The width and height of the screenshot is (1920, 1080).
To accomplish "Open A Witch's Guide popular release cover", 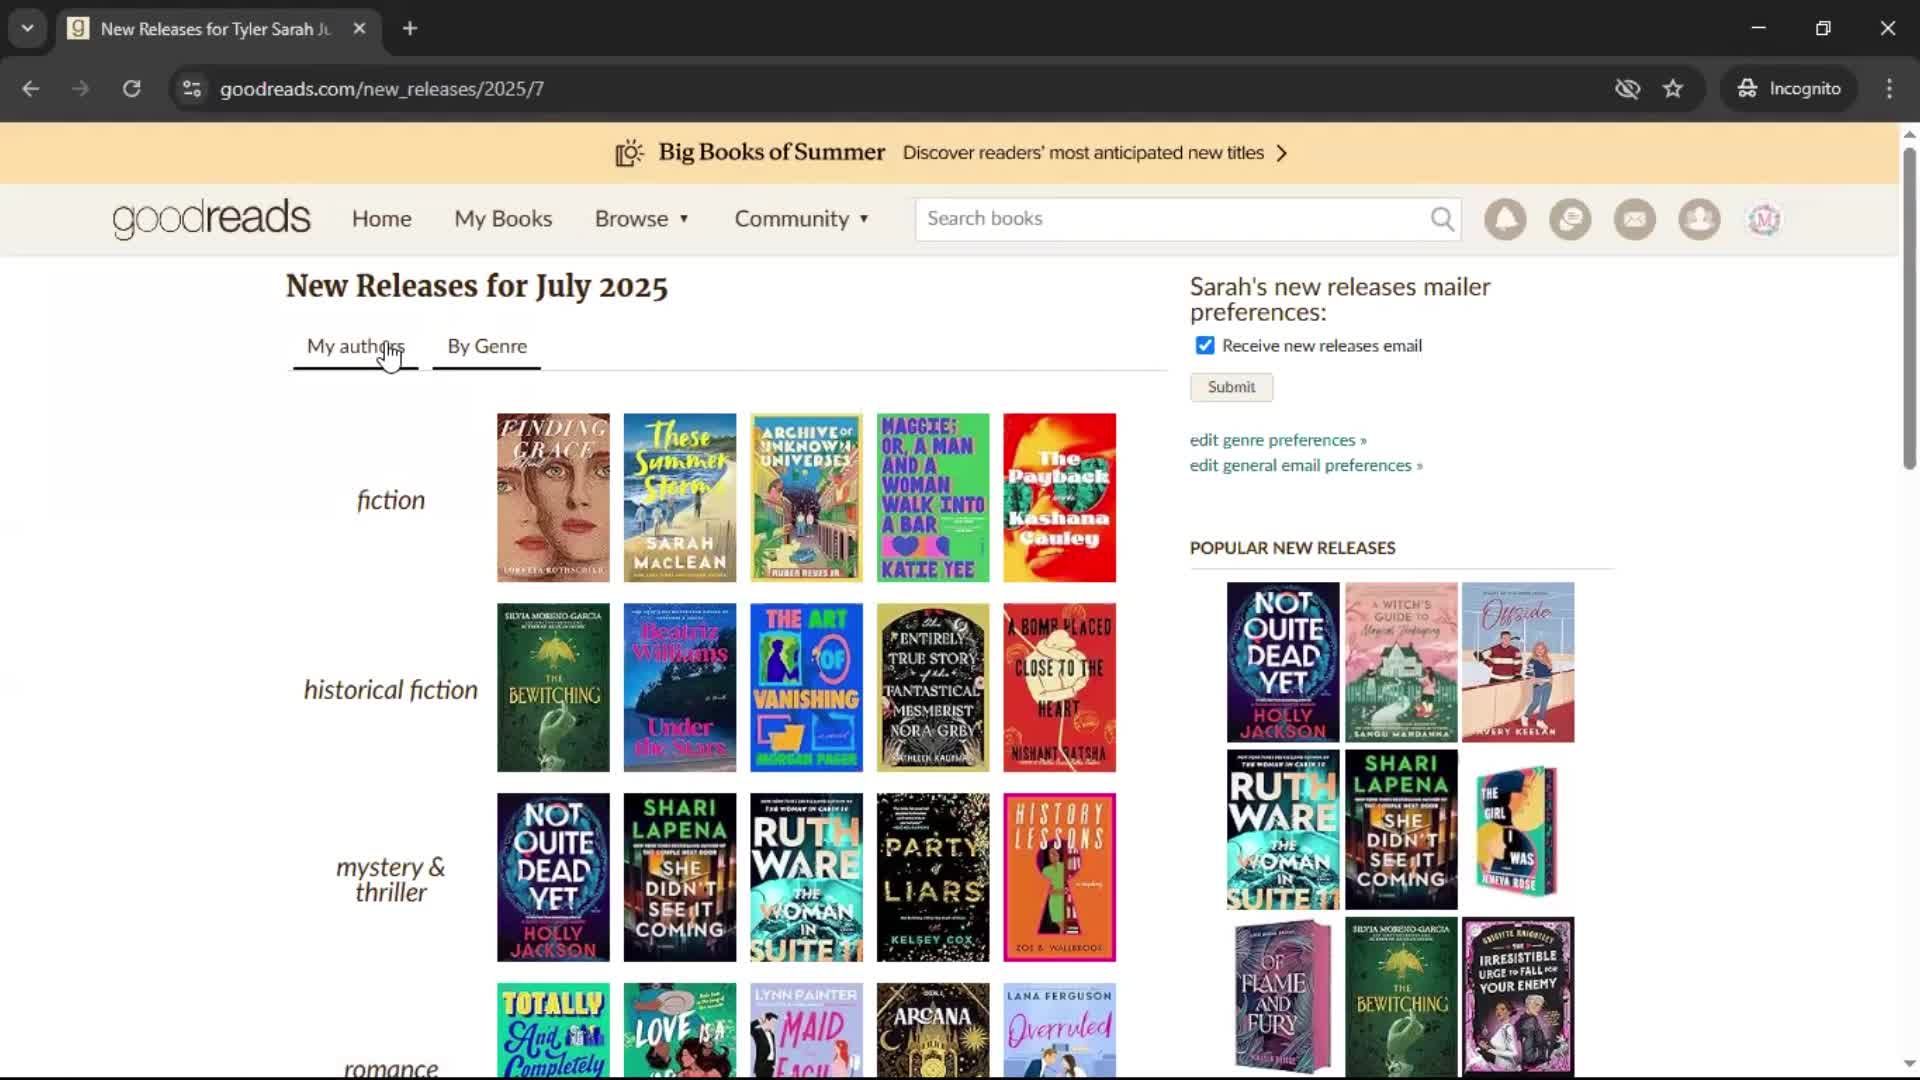I will [x=1401, y=662].
